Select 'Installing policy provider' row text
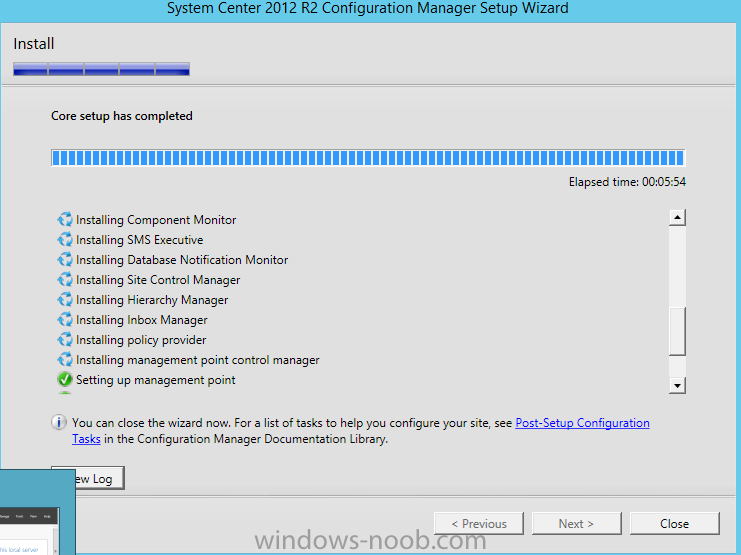 tap(141, 340)
